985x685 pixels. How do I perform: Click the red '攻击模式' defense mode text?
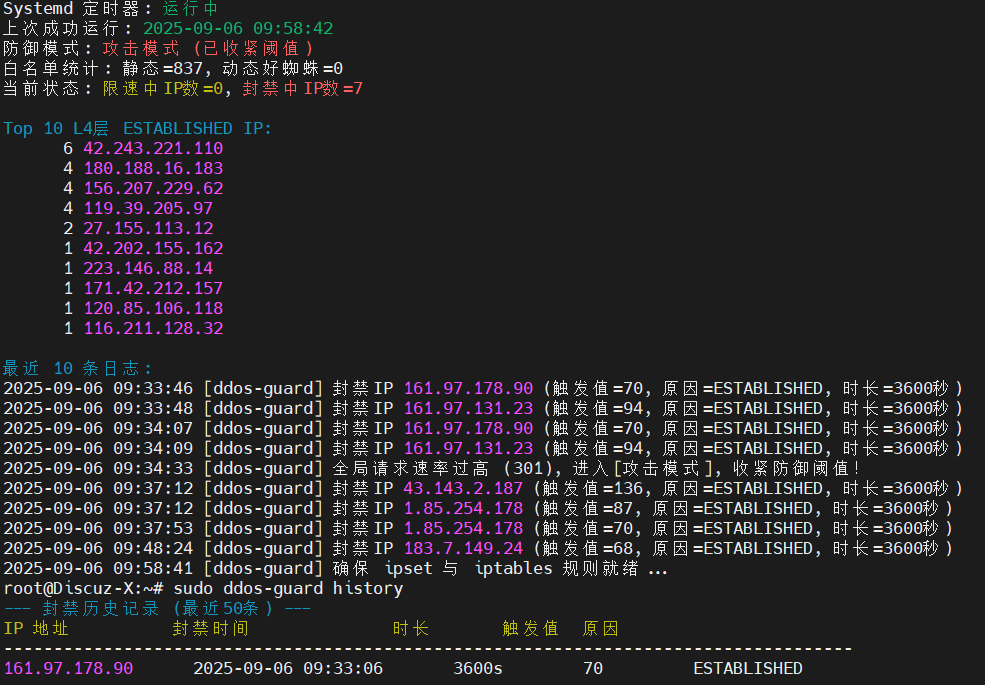pos(141,48)
